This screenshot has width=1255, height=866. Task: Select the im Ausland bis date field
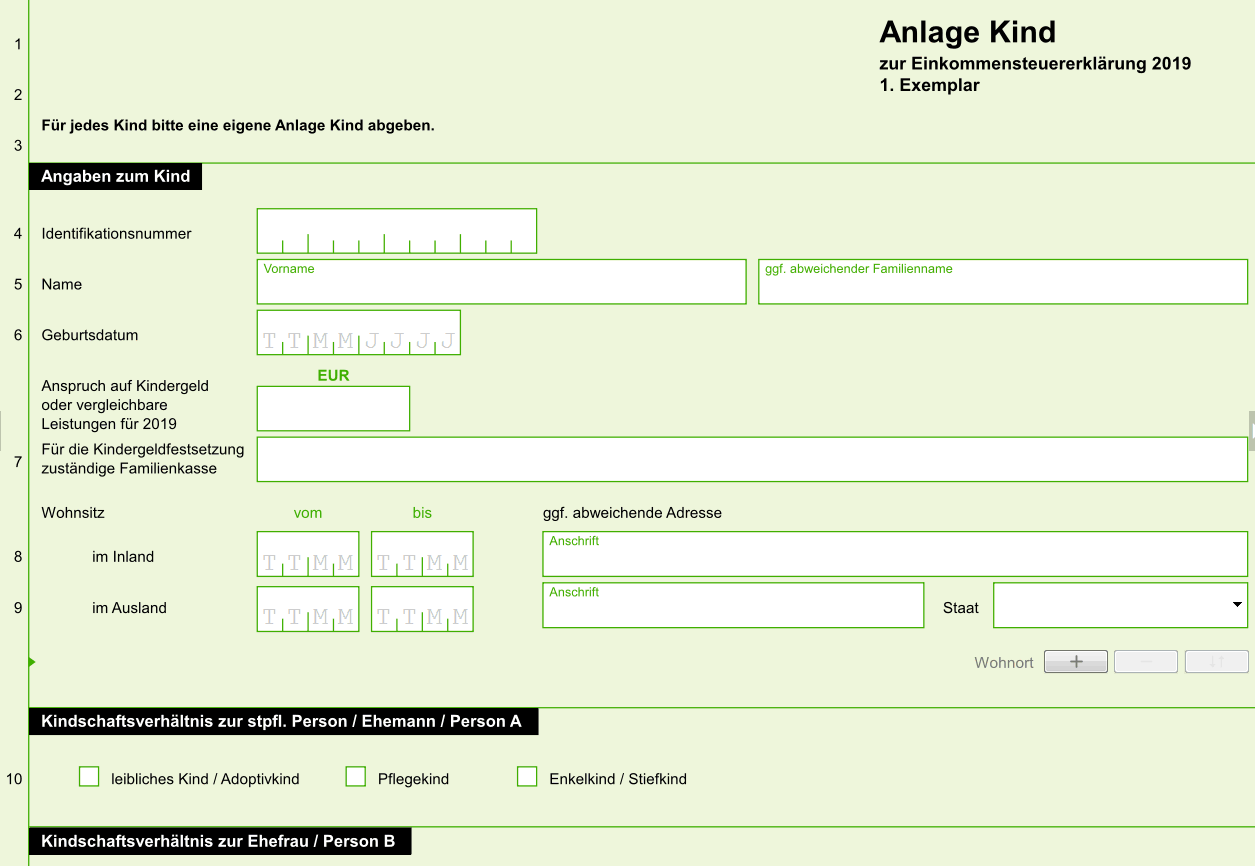point(422,609)
